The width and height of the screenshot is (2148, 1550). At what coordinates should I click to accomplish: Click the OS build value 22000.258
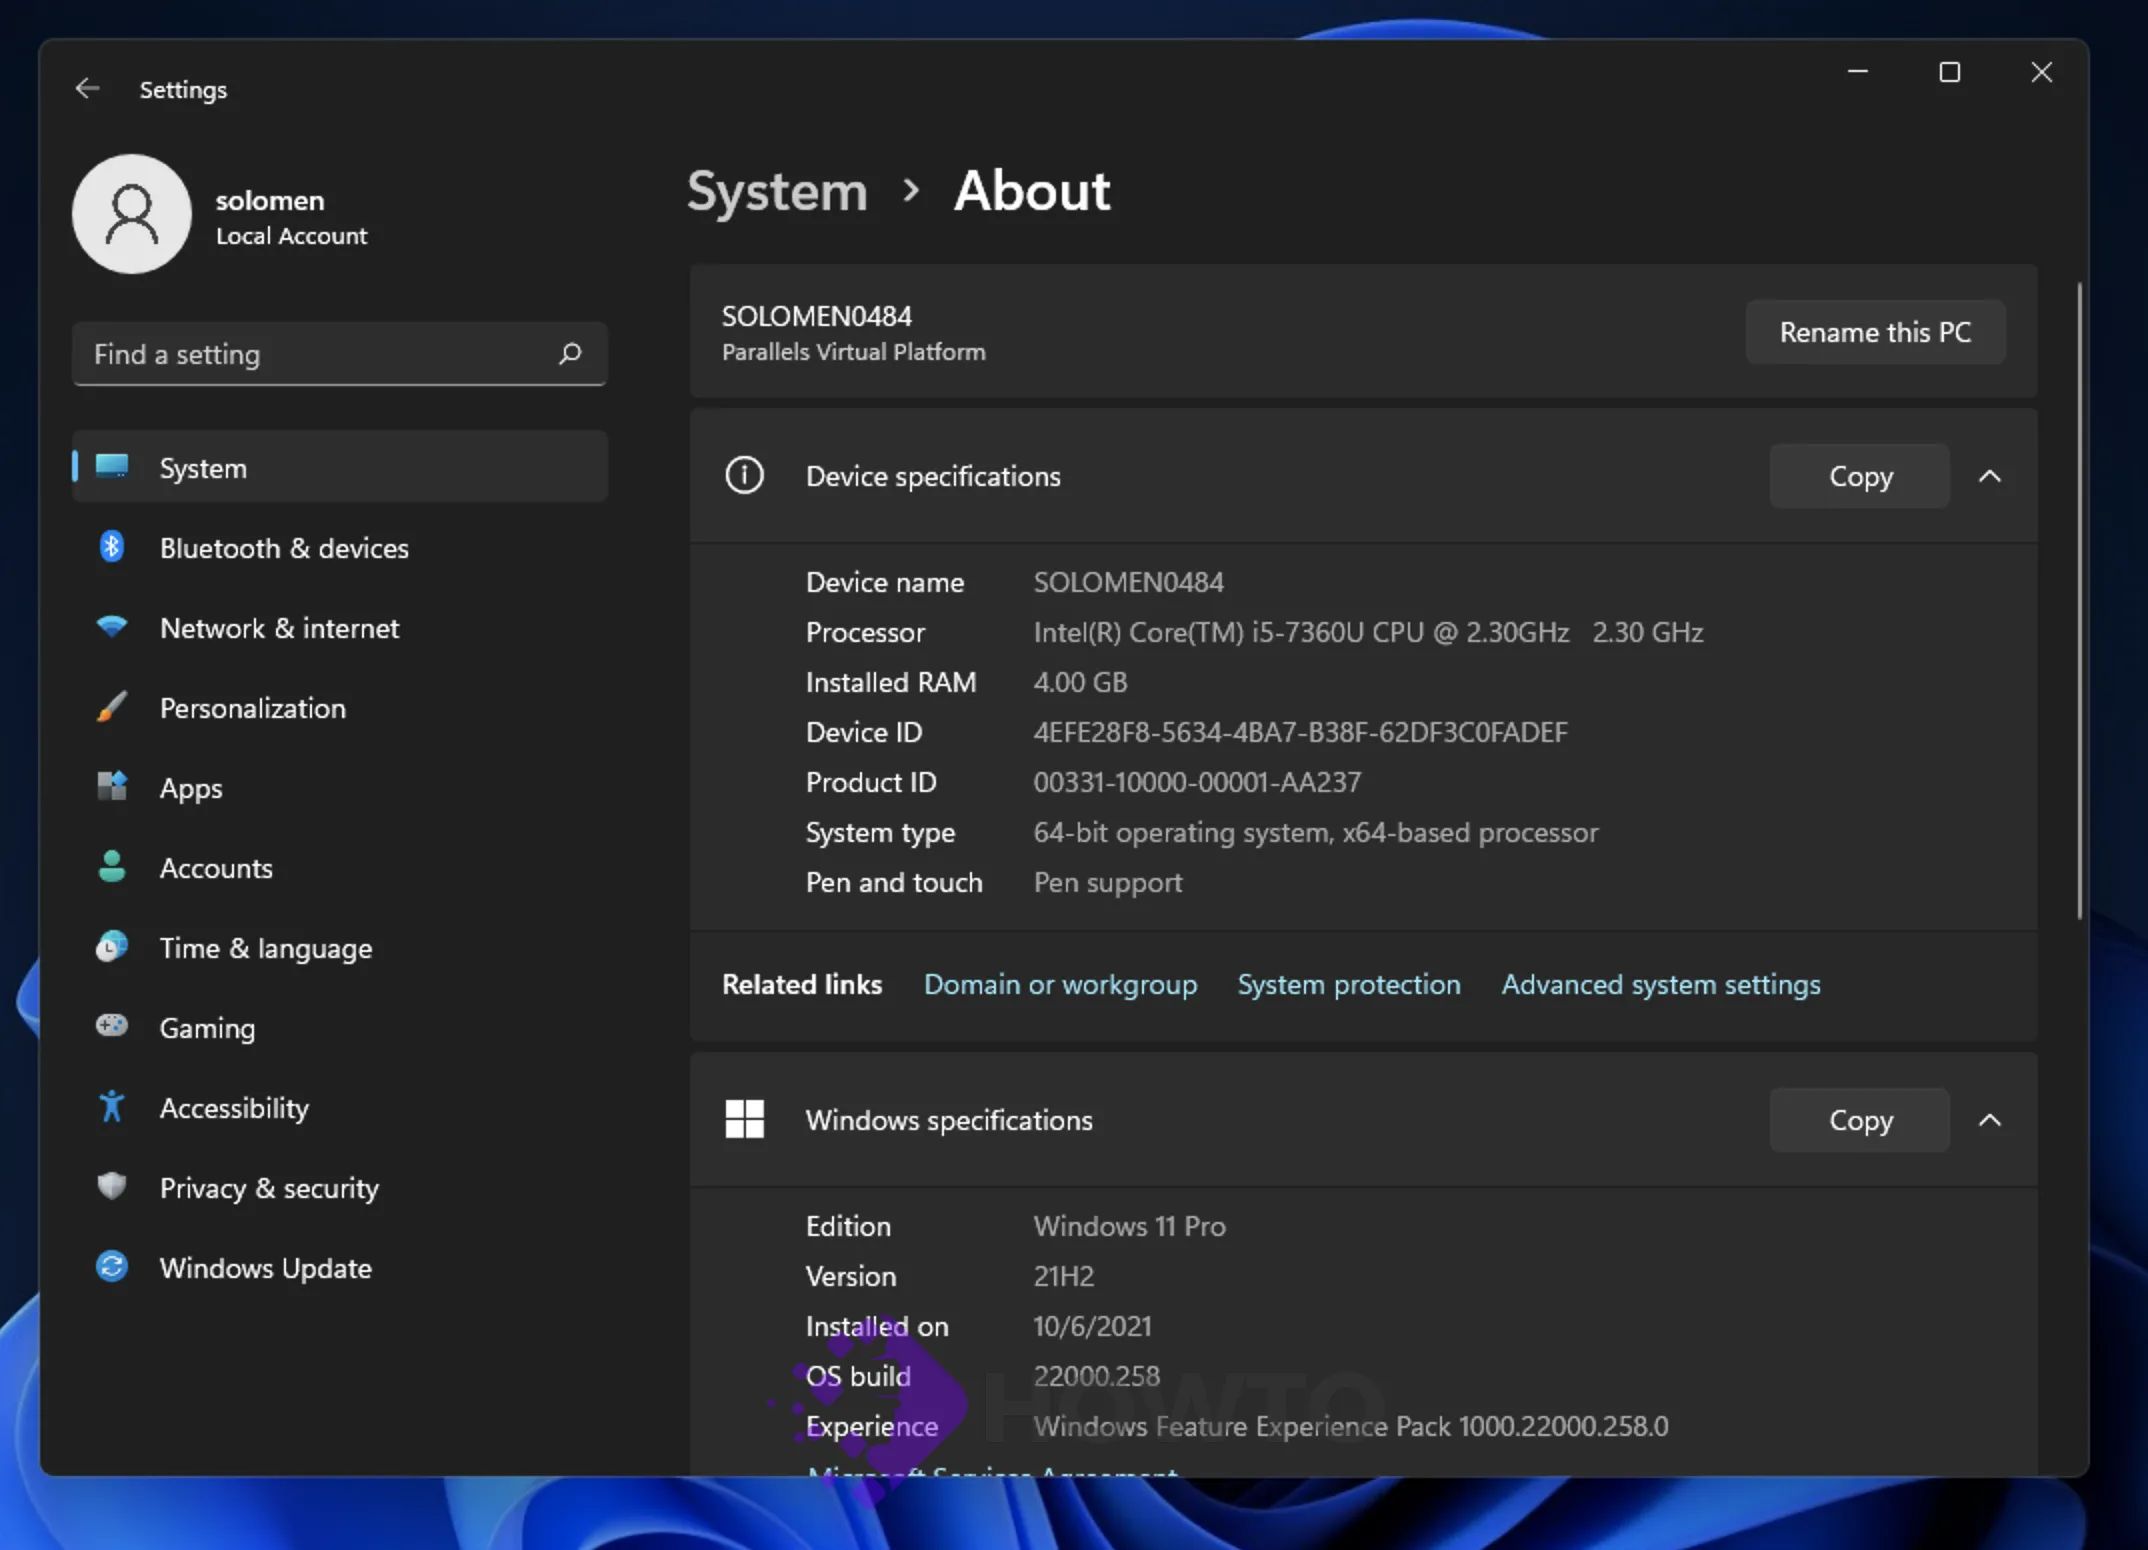pyautogui.click(x=1096, y=1376)
